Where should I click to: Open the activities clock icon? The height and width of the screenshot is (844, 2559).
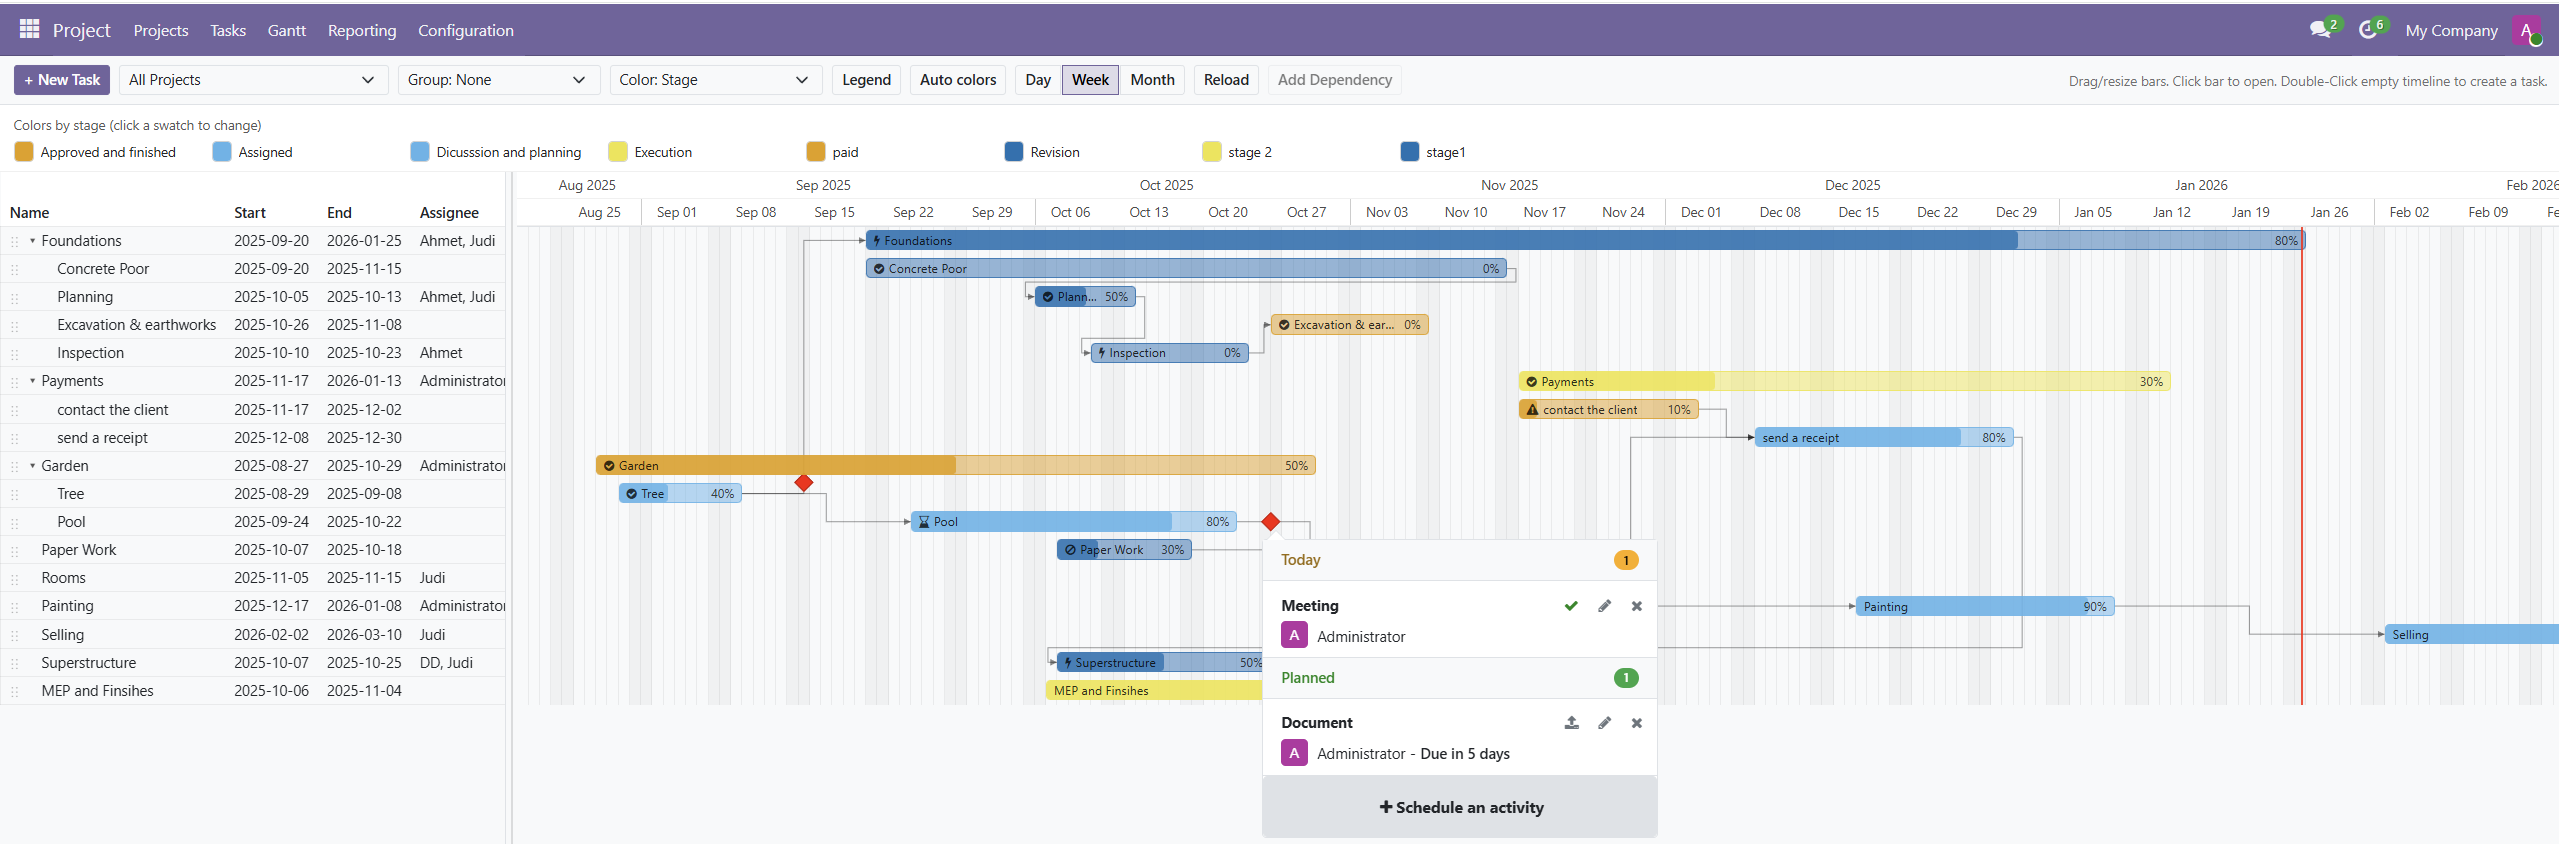point(2367,30)
